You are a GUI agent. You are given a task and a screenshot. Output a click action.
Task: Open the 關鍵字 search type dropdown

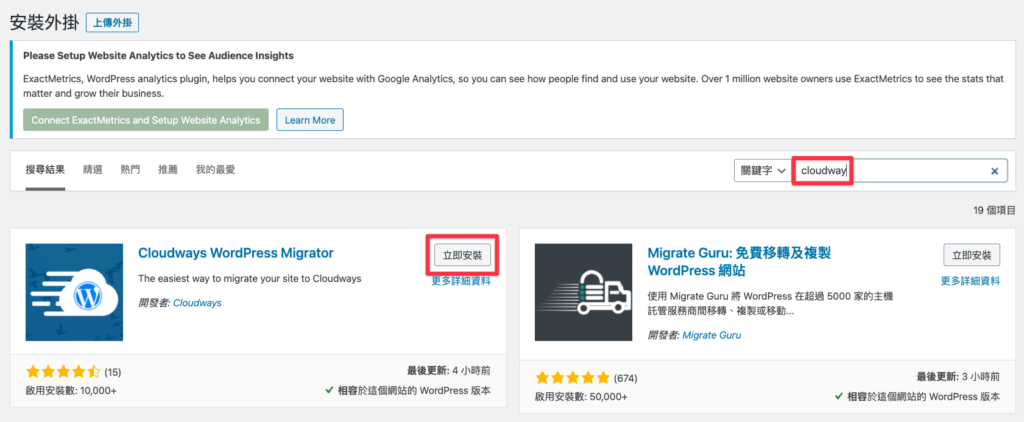click(762, 171)
